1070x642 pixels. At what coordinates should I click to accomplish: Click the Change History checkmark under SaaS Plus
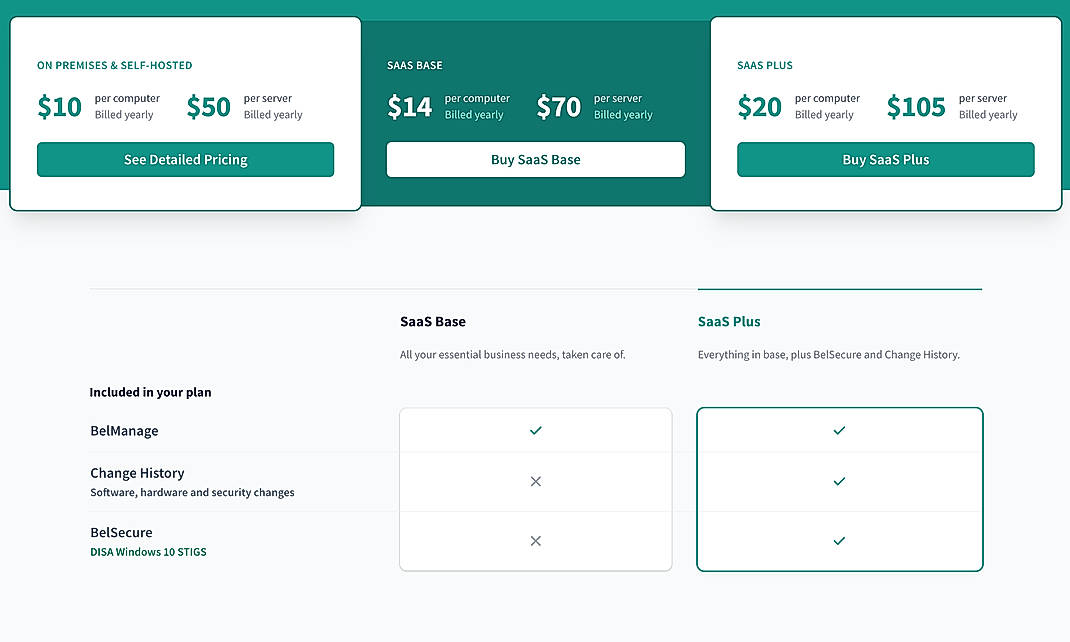[x=839, y=481]
